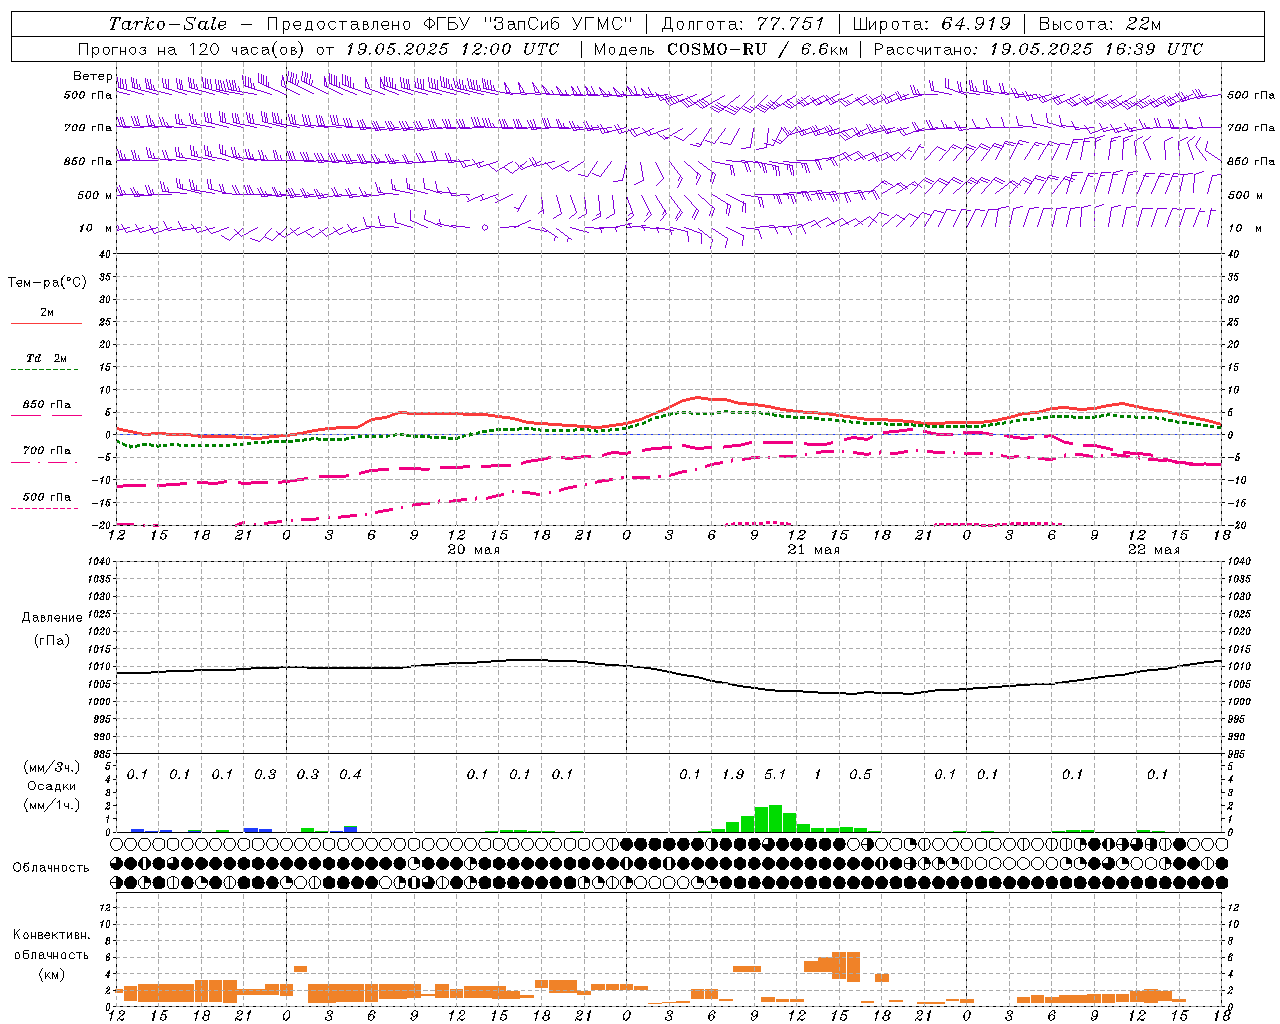Image resolution: width=1280 pixels, height=1024 pixels.
Task: Click the "(км)" unit under convective cloudiness
Action: point(52,974)
